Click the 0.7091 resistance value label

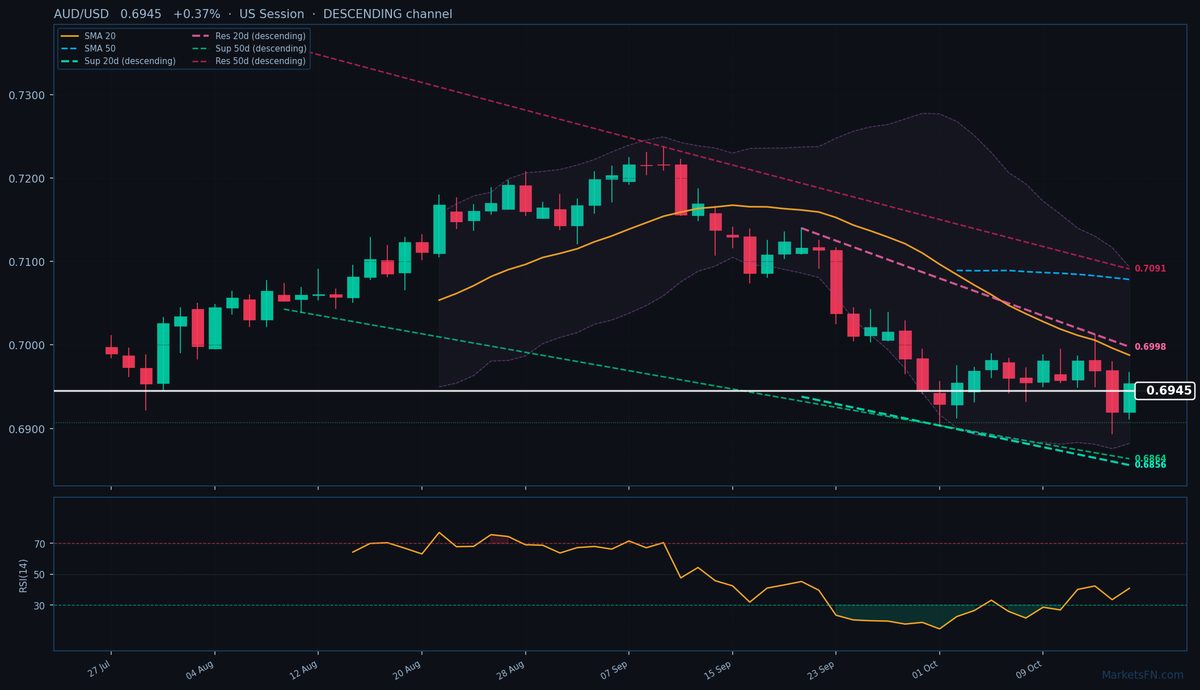coord(1150,269)
